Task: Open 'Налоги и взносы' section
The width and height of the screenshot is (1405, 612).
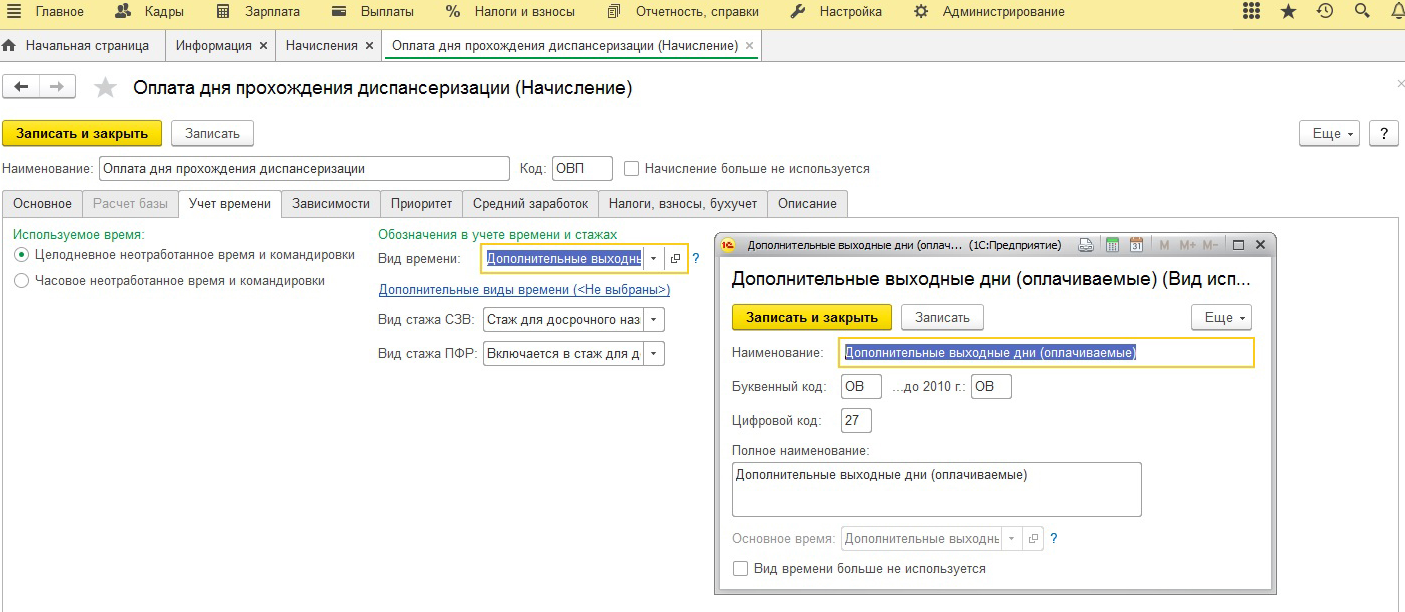Action: [x=510, y=12]
